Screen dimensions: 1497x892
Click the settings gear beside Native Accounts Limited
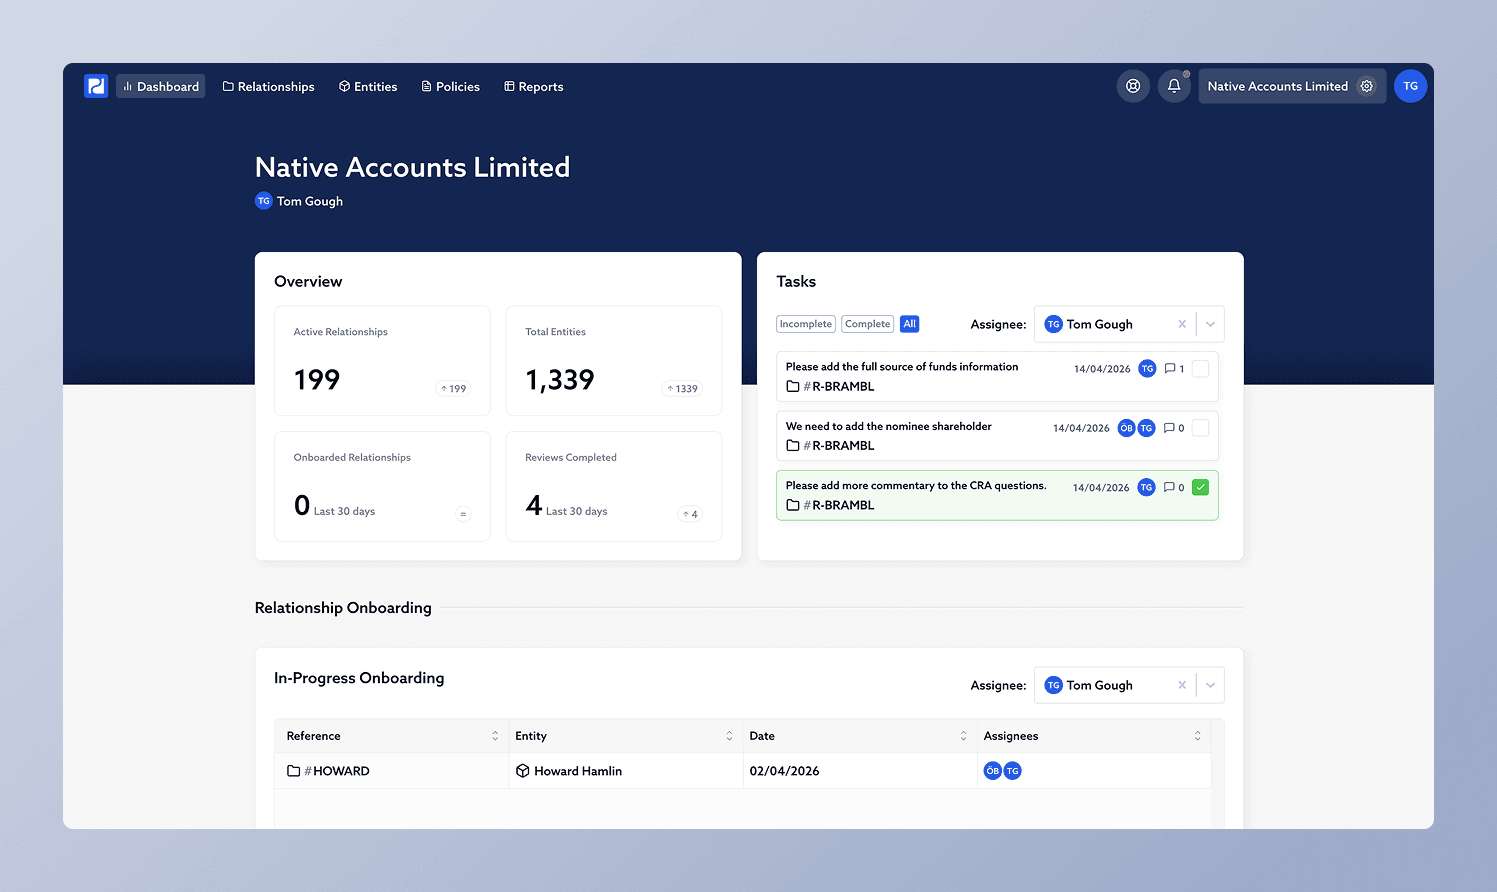pos(1367,86)
